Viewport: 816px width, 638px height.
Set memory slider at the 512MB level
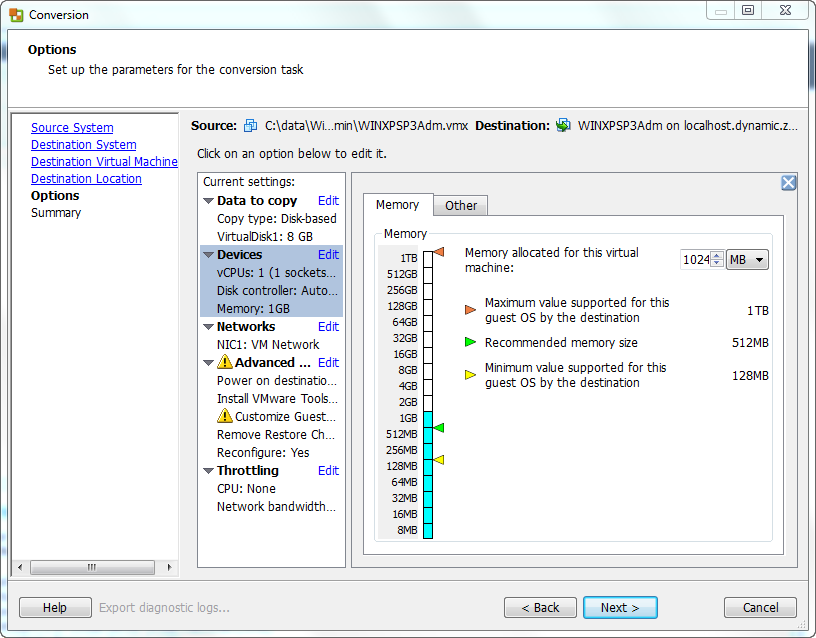click(428, 434)
